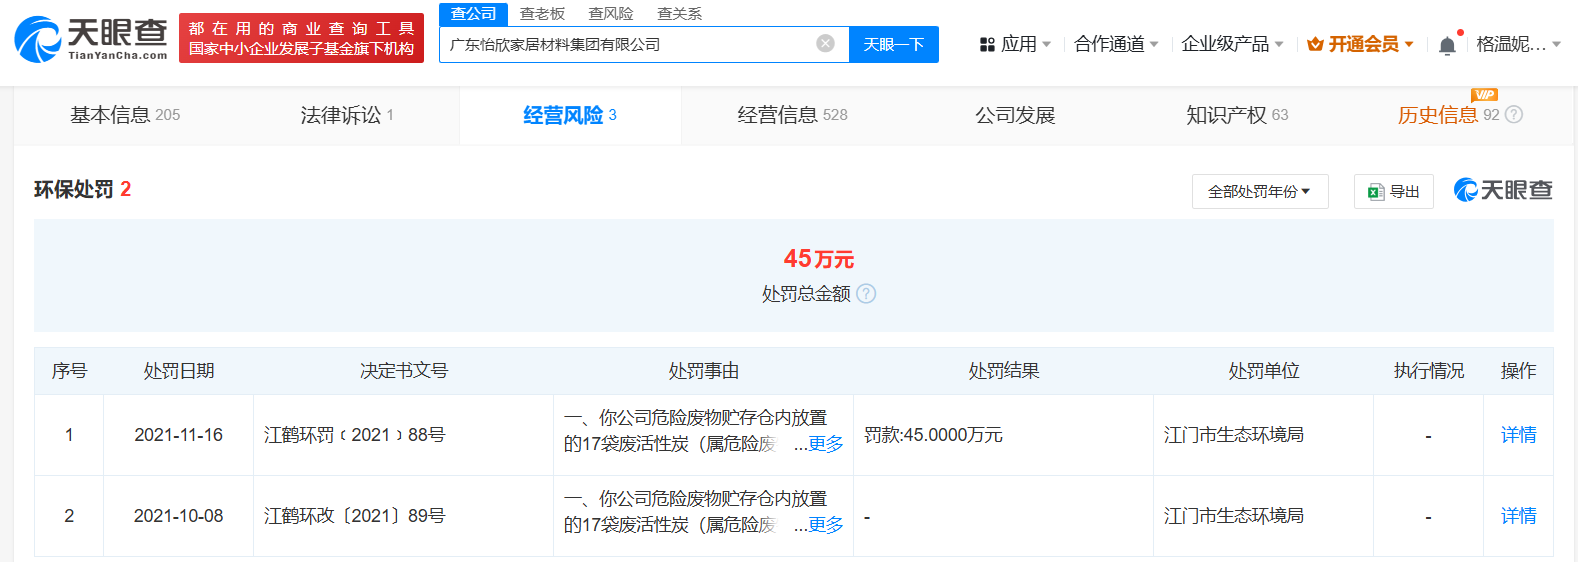Open the 应用 grid icon
This screenshot has width=1578, height=562.
[x=987, y=44]
